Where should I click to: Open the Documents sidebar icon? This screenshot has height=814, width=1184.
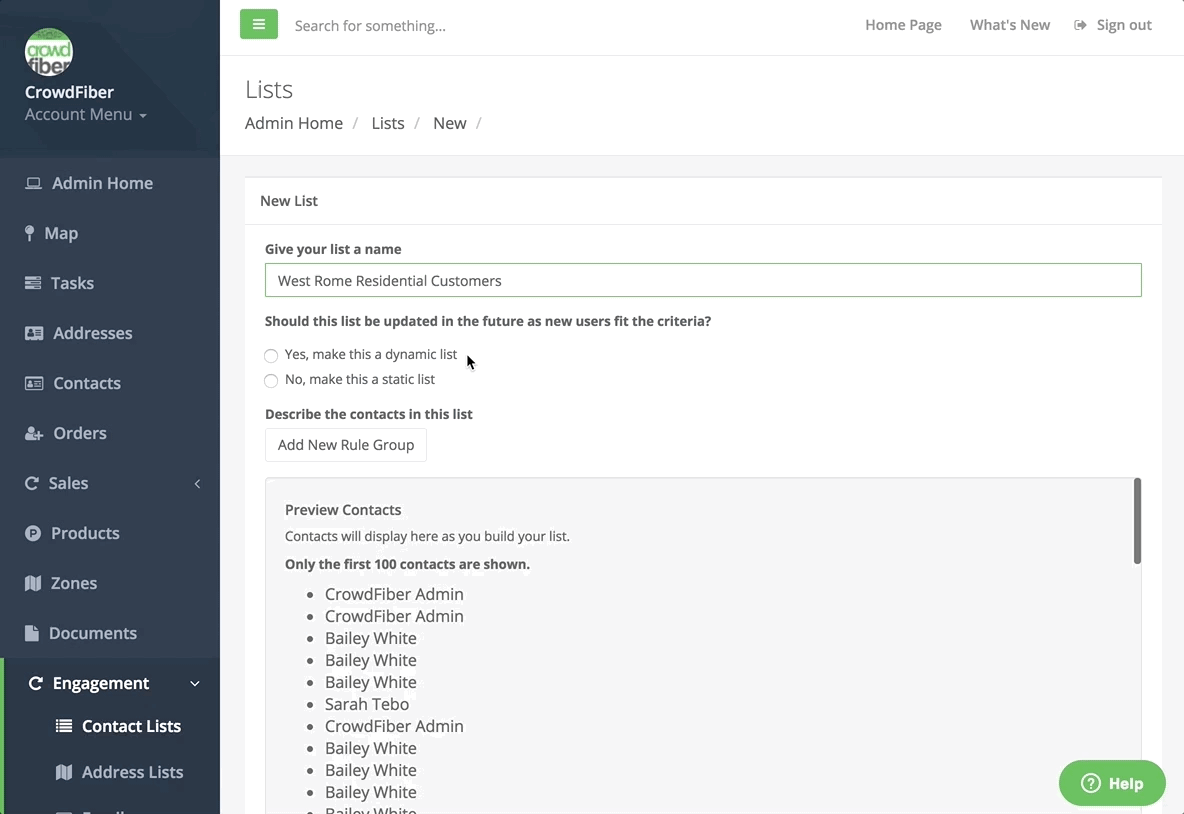coord(33,633)
